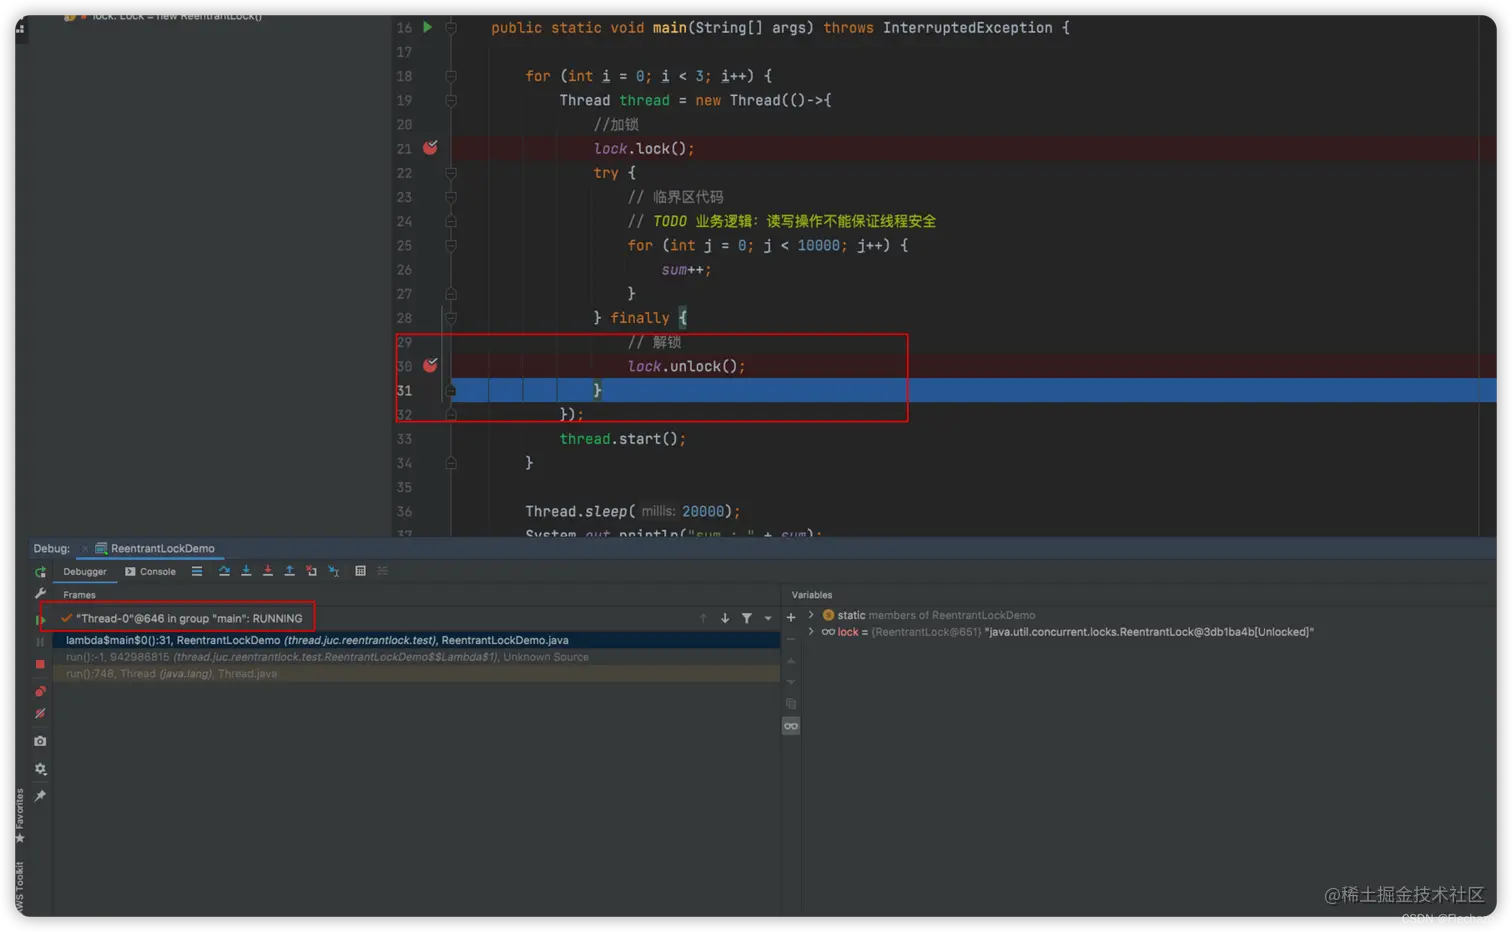
Task: Click the red Force Step Into icon
Action: pos(268,571)
